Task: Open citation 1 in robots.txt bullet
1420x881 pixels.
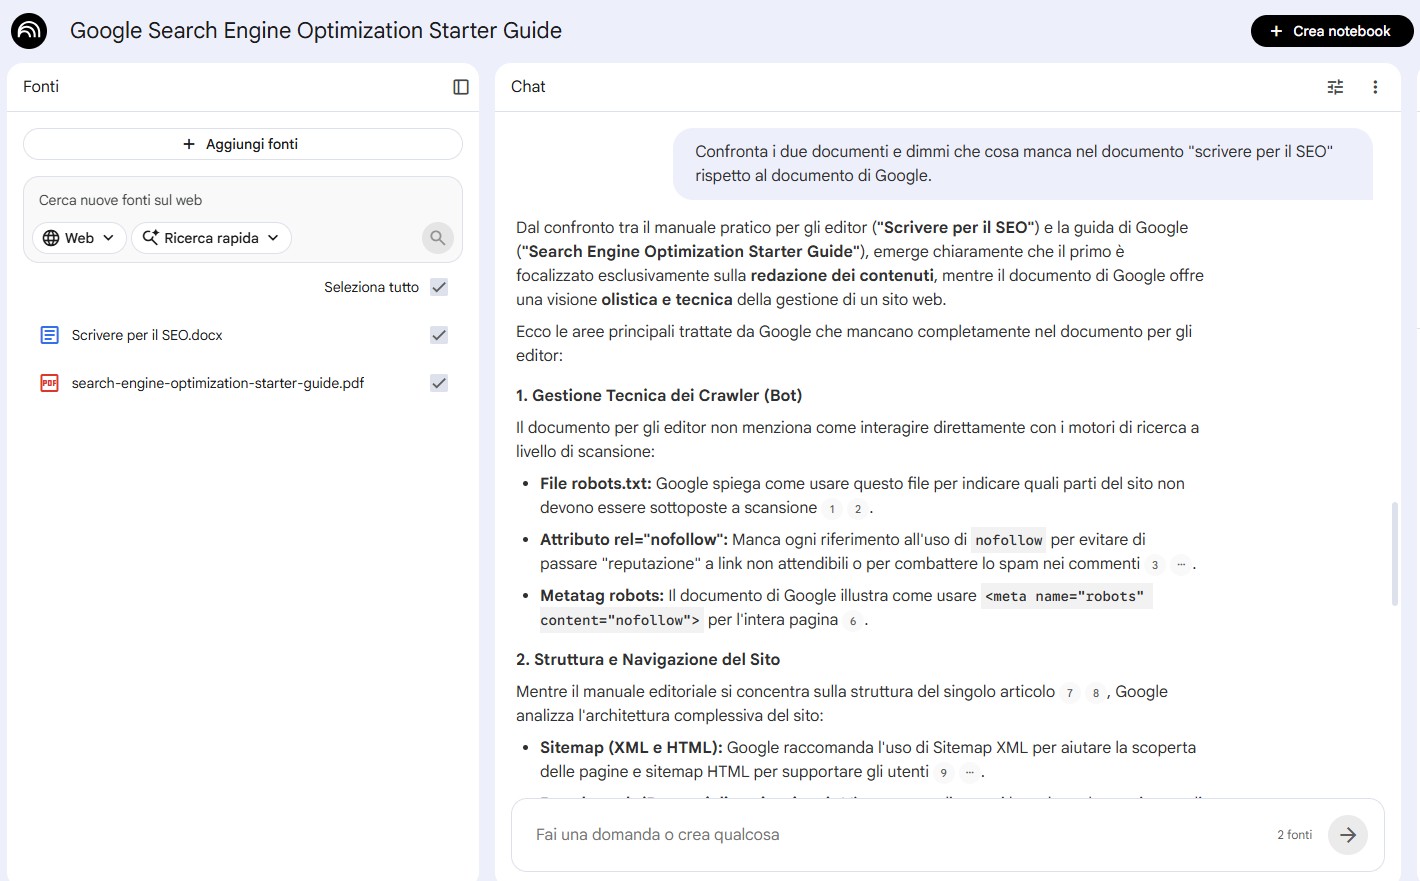Action: tap(832, 509)
